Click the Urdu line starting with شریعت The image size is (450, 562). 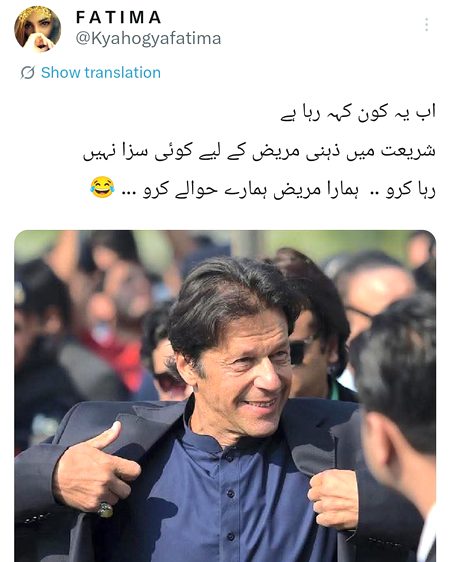click(259, 151)
